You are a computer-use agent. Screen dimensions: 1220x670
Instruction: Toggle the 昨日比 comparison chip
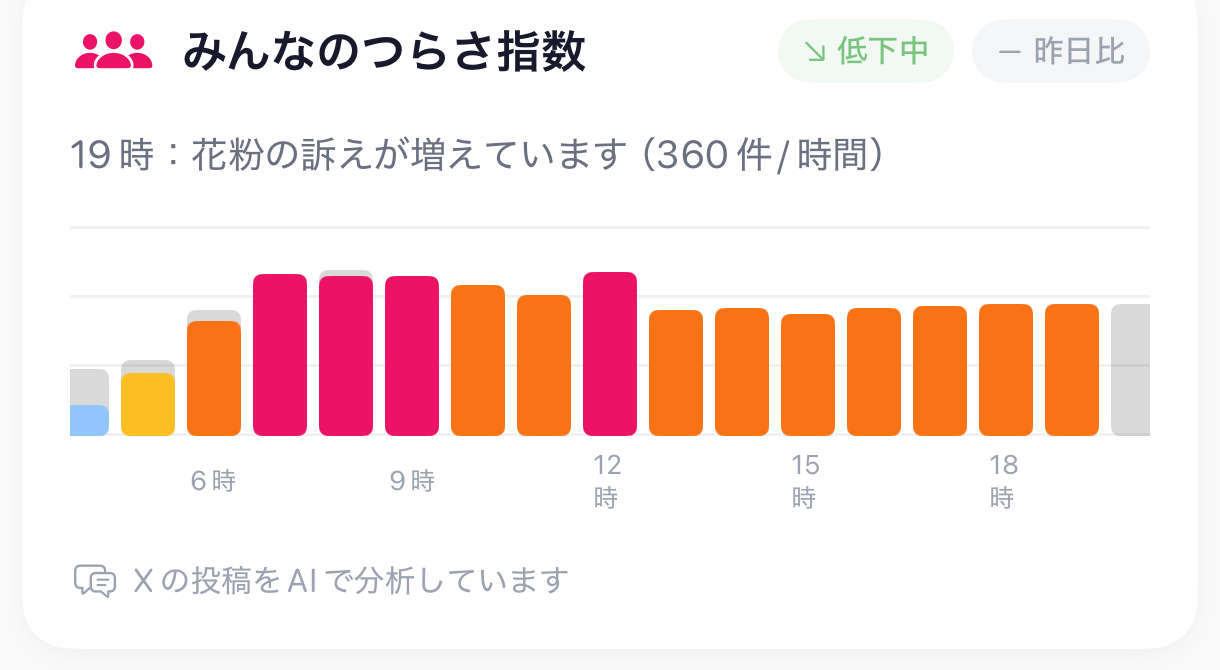1061,51
